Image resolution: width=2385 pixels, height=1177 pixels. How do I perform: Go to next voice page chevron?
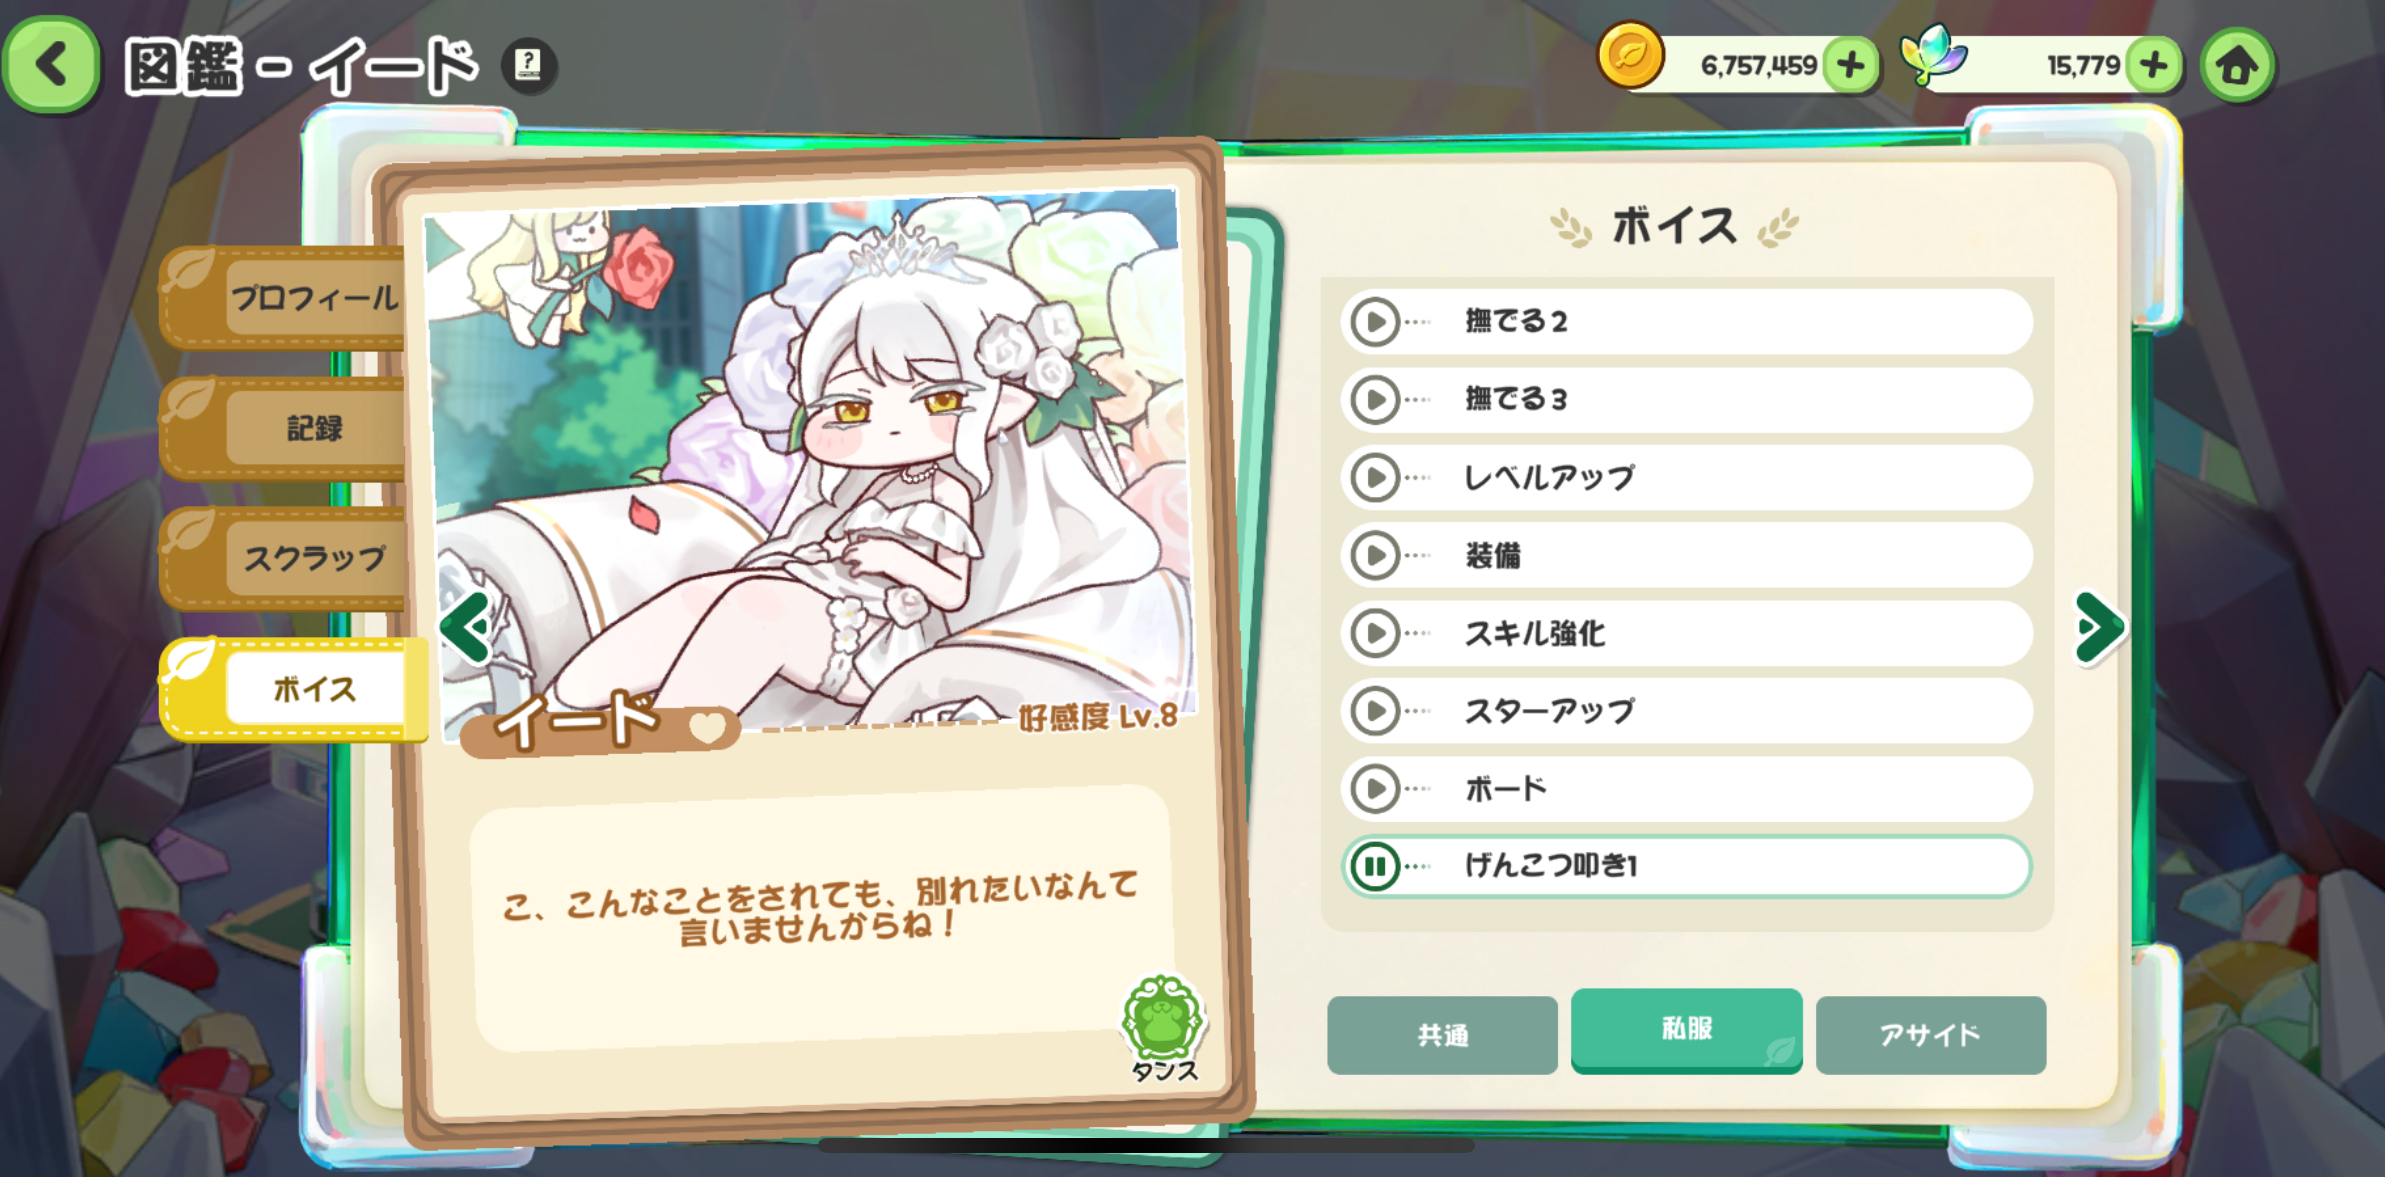pos(2099,628)
